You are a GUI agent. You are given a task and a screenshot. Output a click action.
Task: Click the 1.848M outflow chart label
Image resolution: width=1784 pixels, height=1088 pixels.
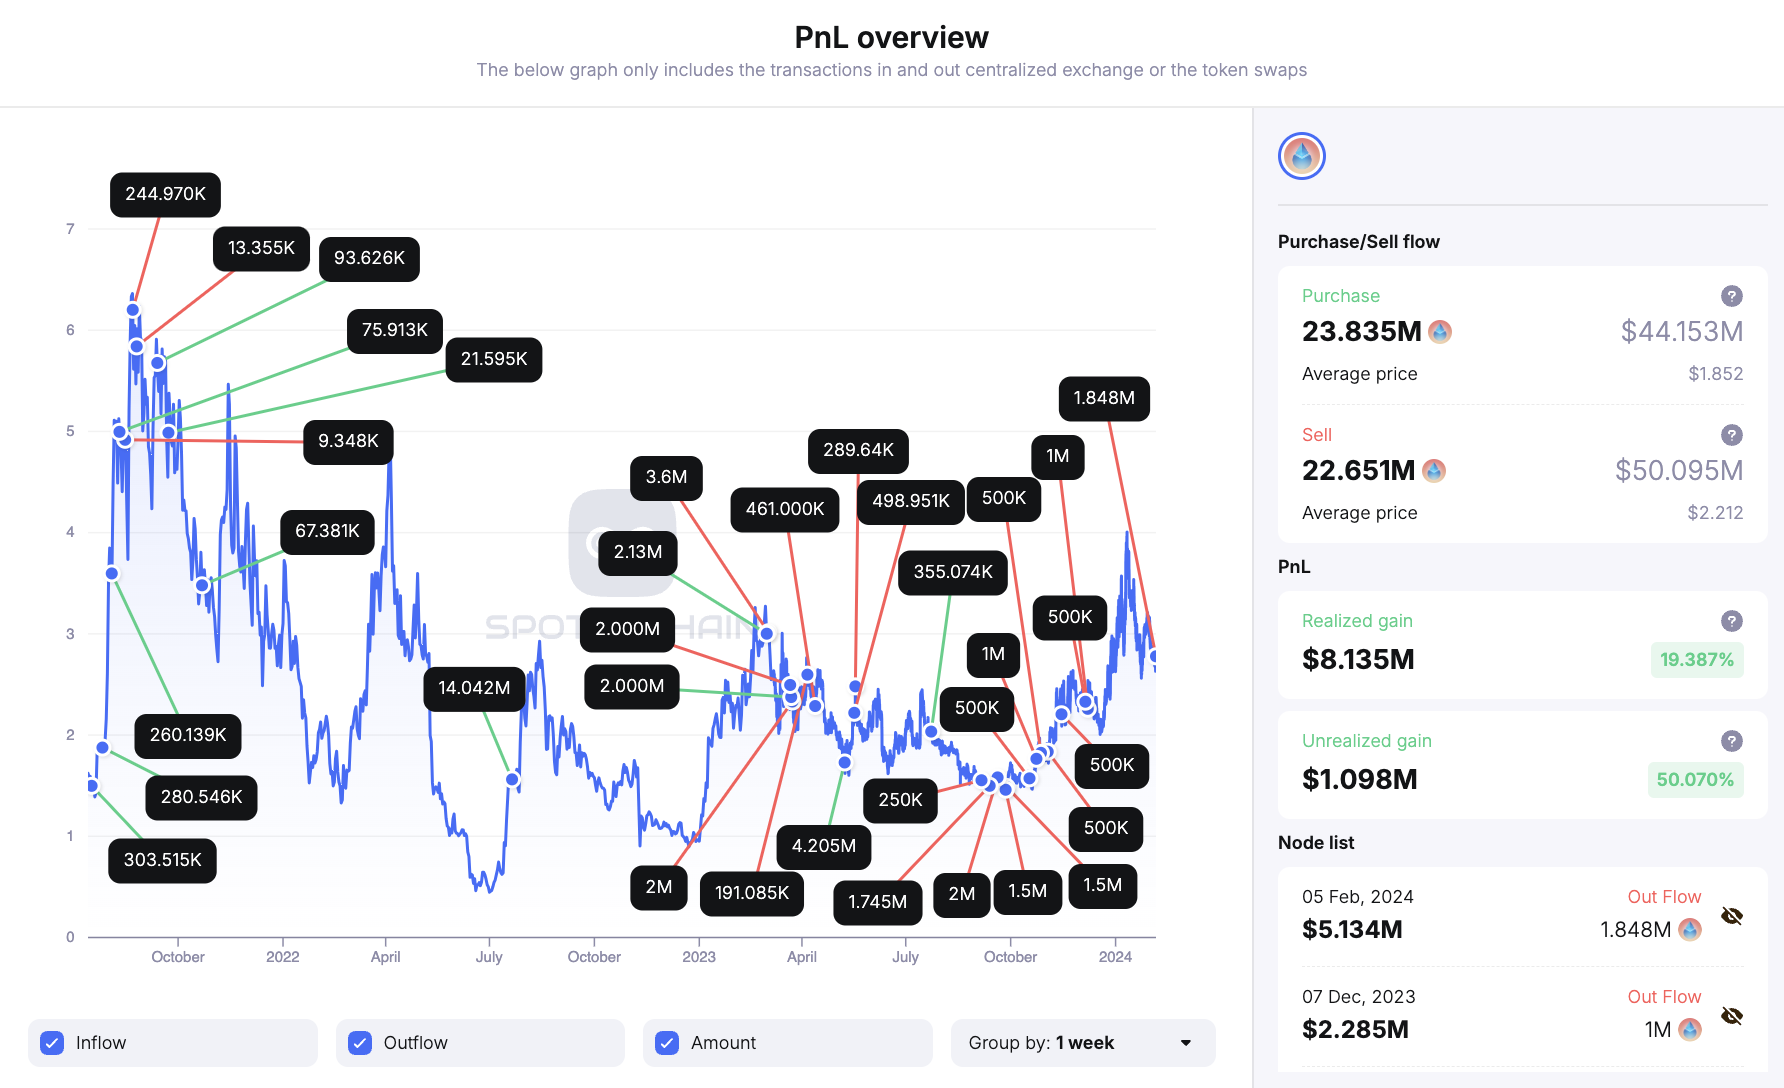1104,398
